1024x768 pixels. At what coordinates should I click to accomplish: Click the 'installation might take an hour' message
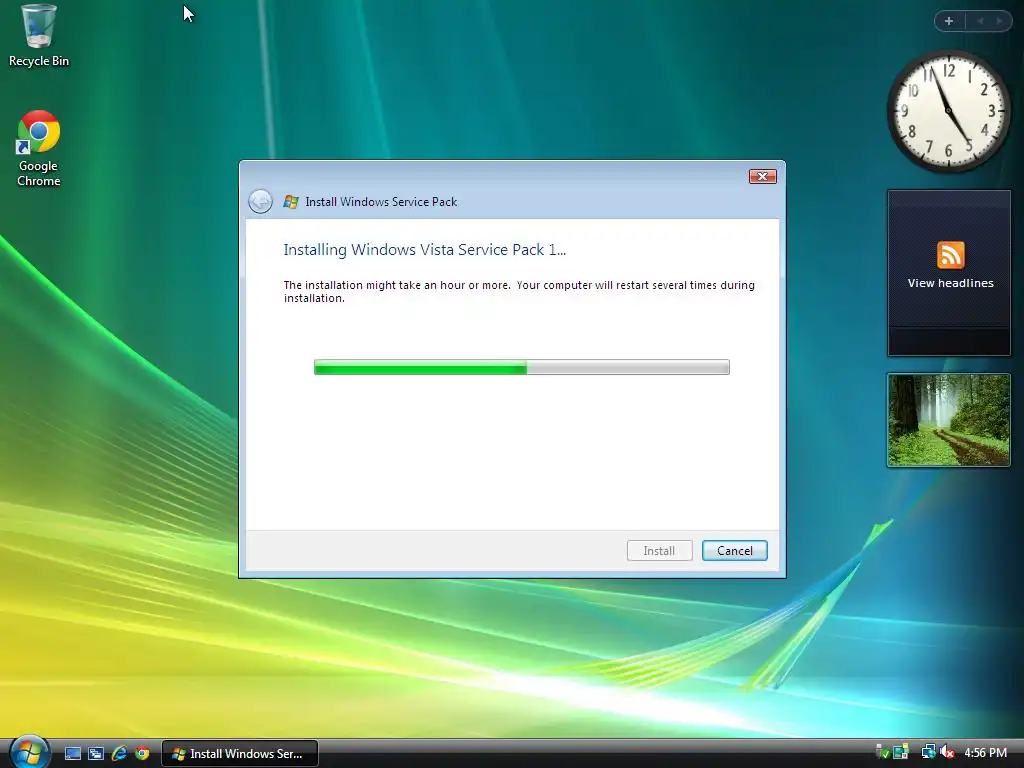519,291
